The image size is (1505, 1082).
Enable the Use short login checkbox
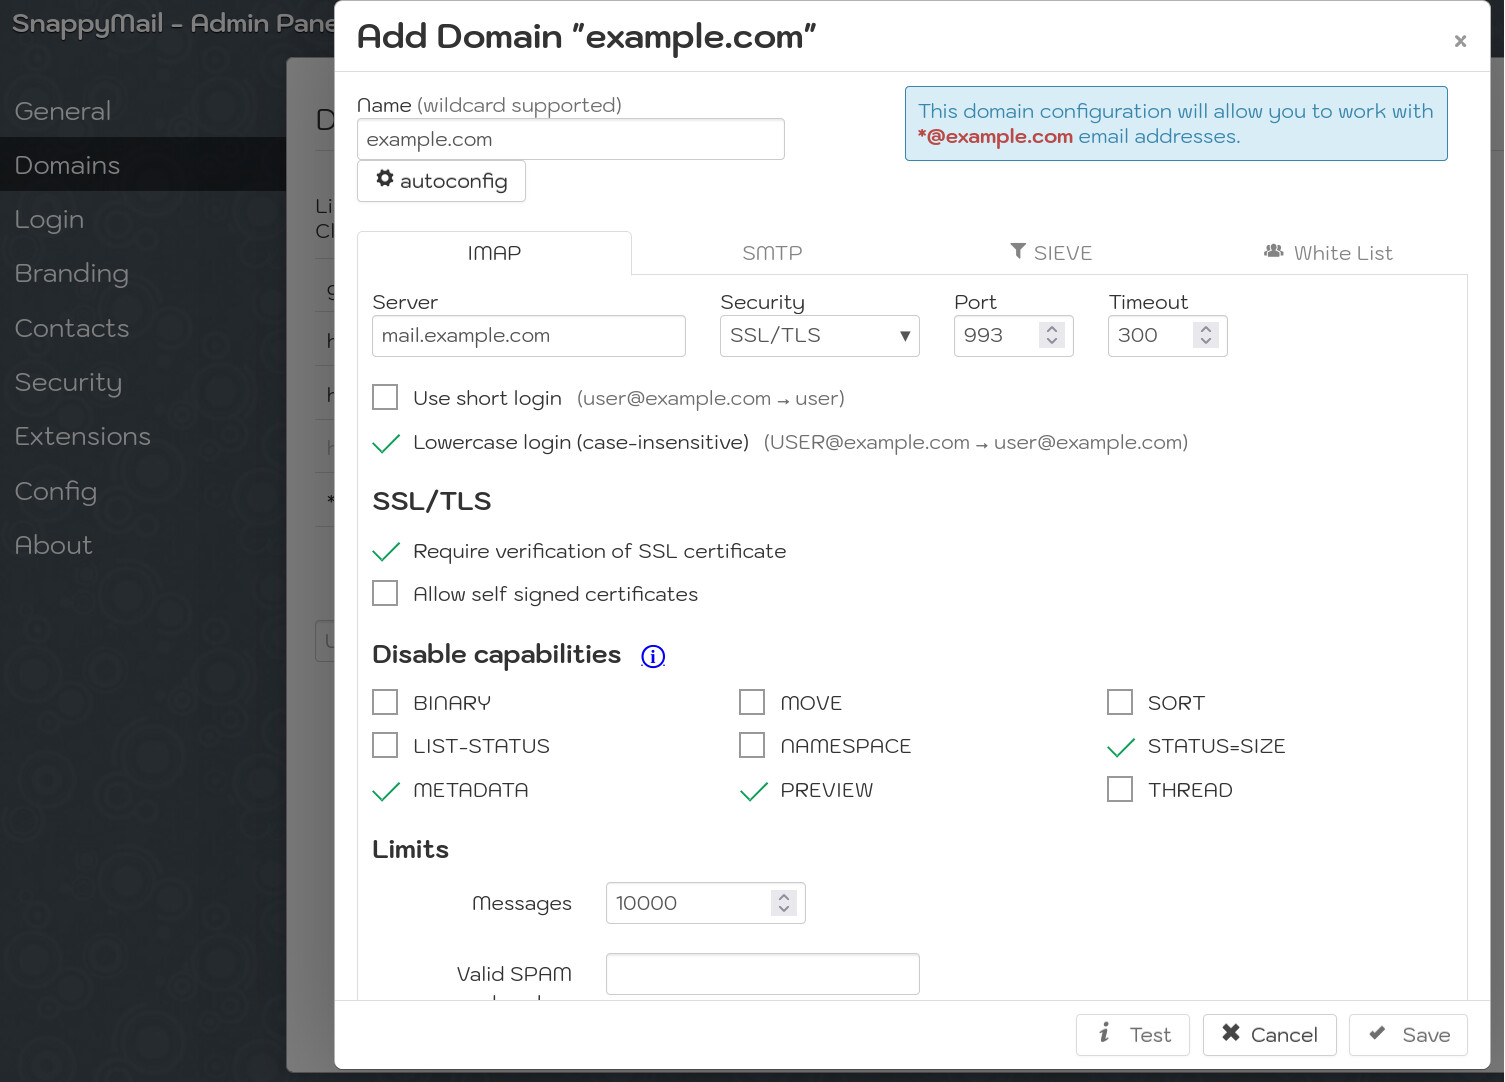[385, 397]
